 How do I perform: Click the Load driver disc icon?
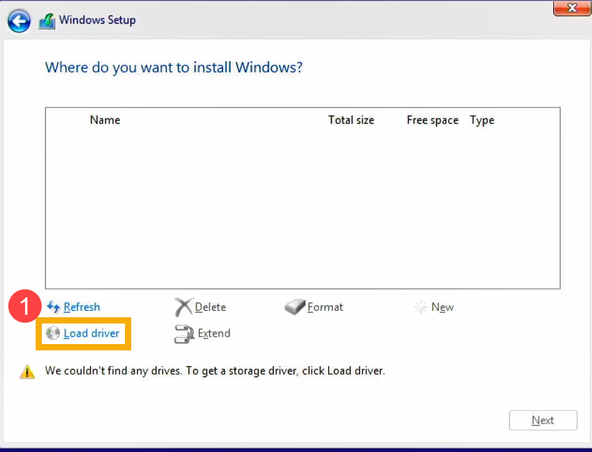click(x=52, y=333)
